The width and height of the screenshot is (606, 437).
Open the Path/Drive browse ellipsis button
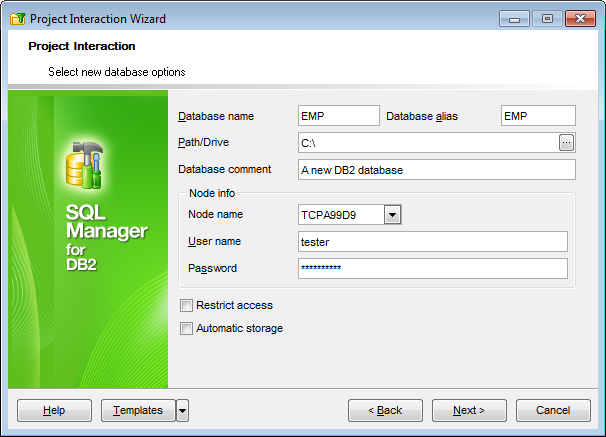(x=566, y=143)
